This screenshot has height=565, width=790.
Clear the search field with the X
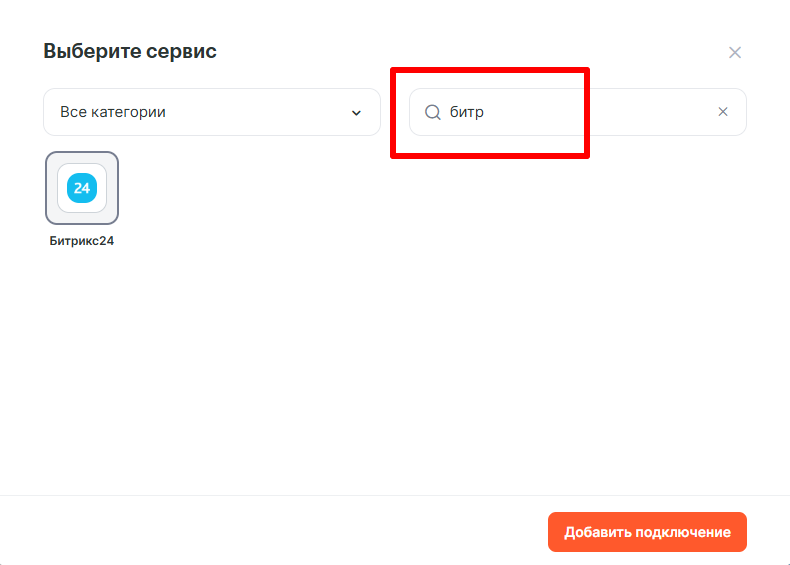723,112
